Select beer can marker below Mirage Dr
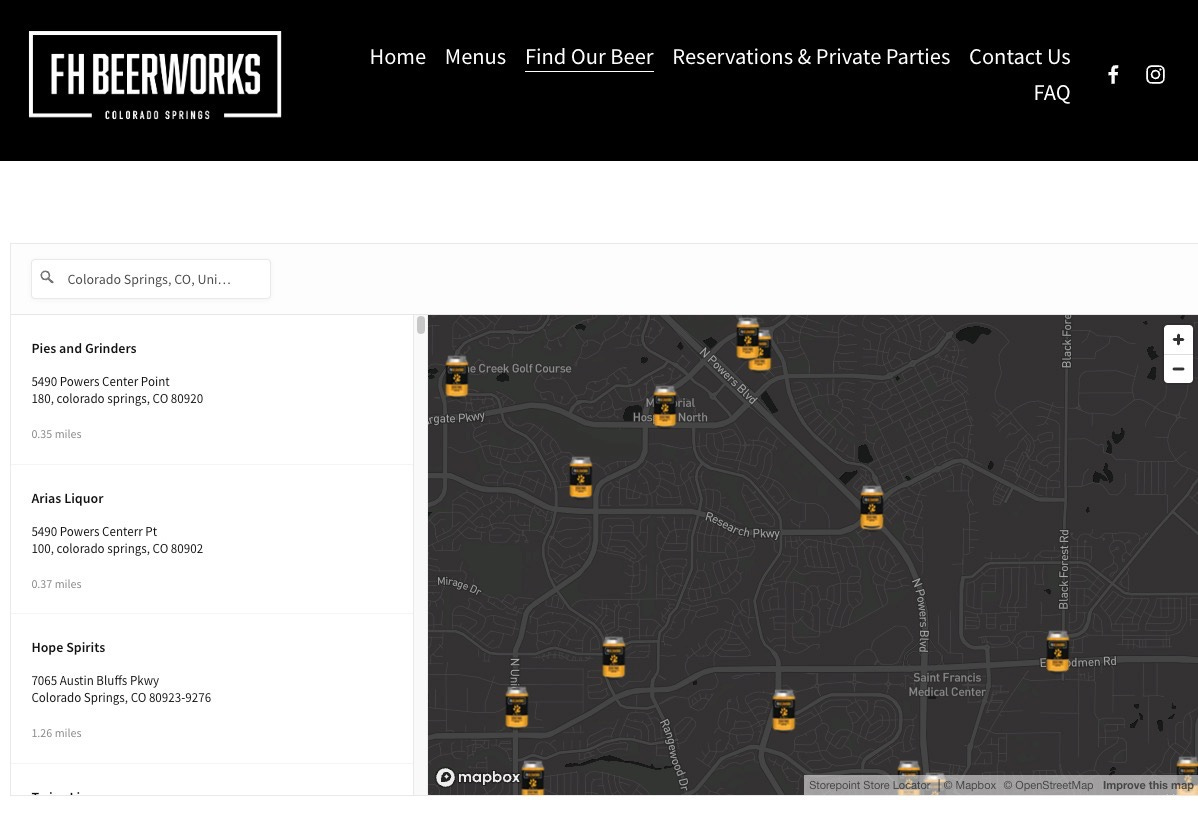The height and width of the screenshot is (831, 1198). tap(614, 657)
